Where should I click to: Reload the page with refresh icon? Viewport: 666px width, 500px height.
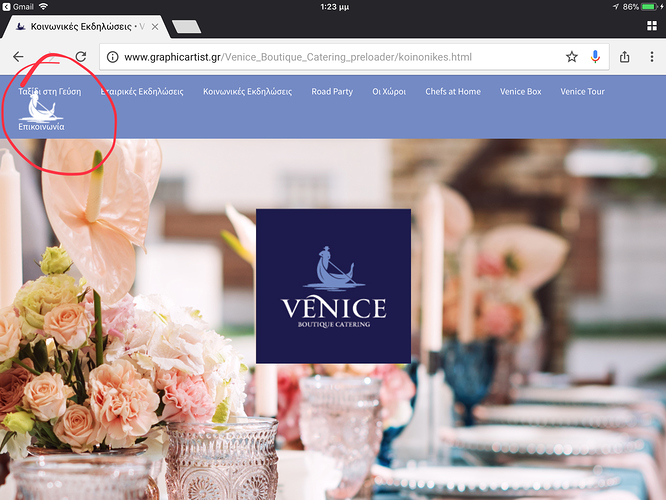coord(81,57)
